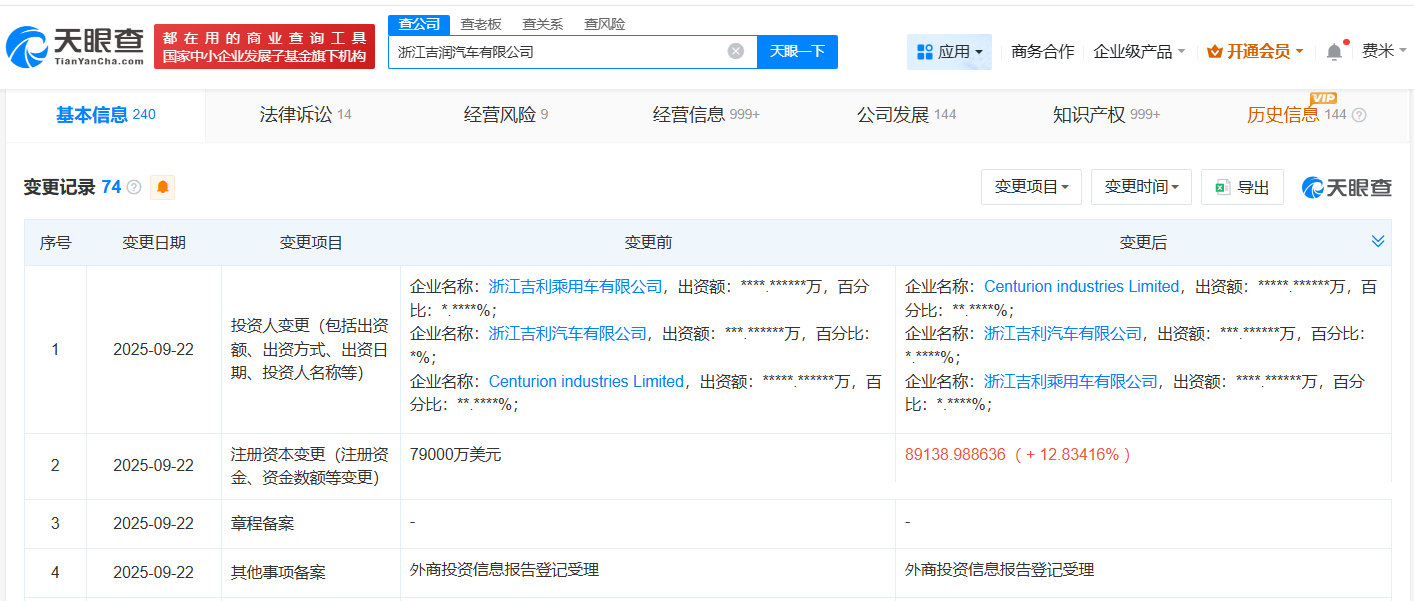The height and width of the screenshot is (601, 1414).
Task: Click the 变更记录 section heading
Action: [x=59, y=187]
